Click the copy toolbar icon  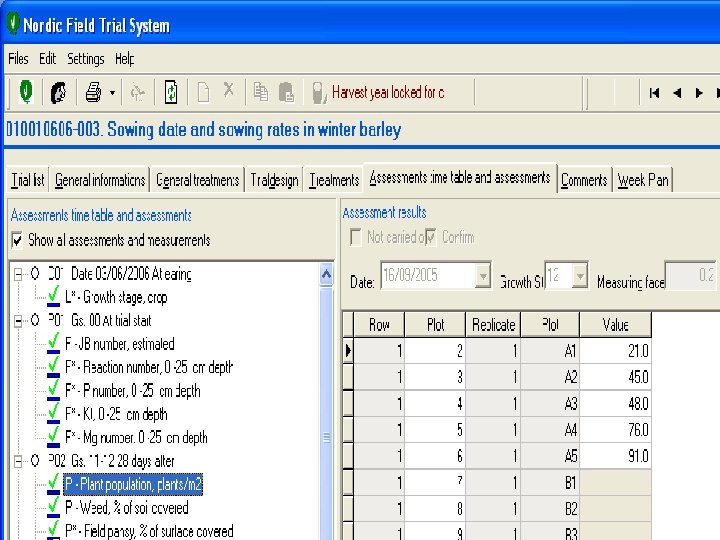tap(261, 92)
